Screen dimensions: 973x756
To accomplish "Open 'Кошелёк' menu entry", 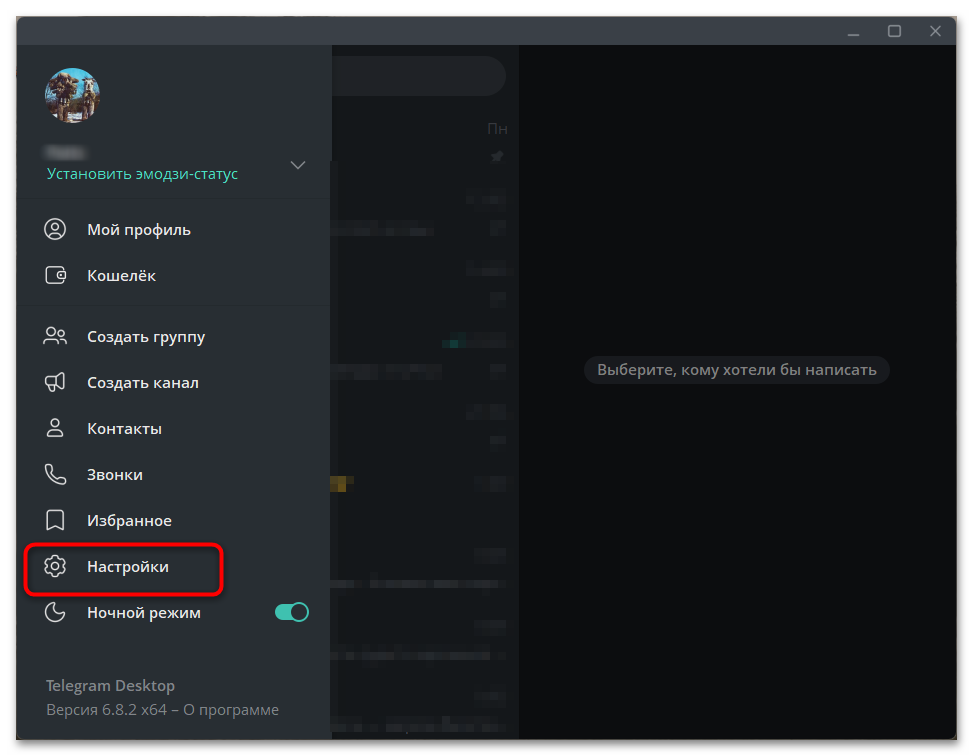I will coord(174,275).
